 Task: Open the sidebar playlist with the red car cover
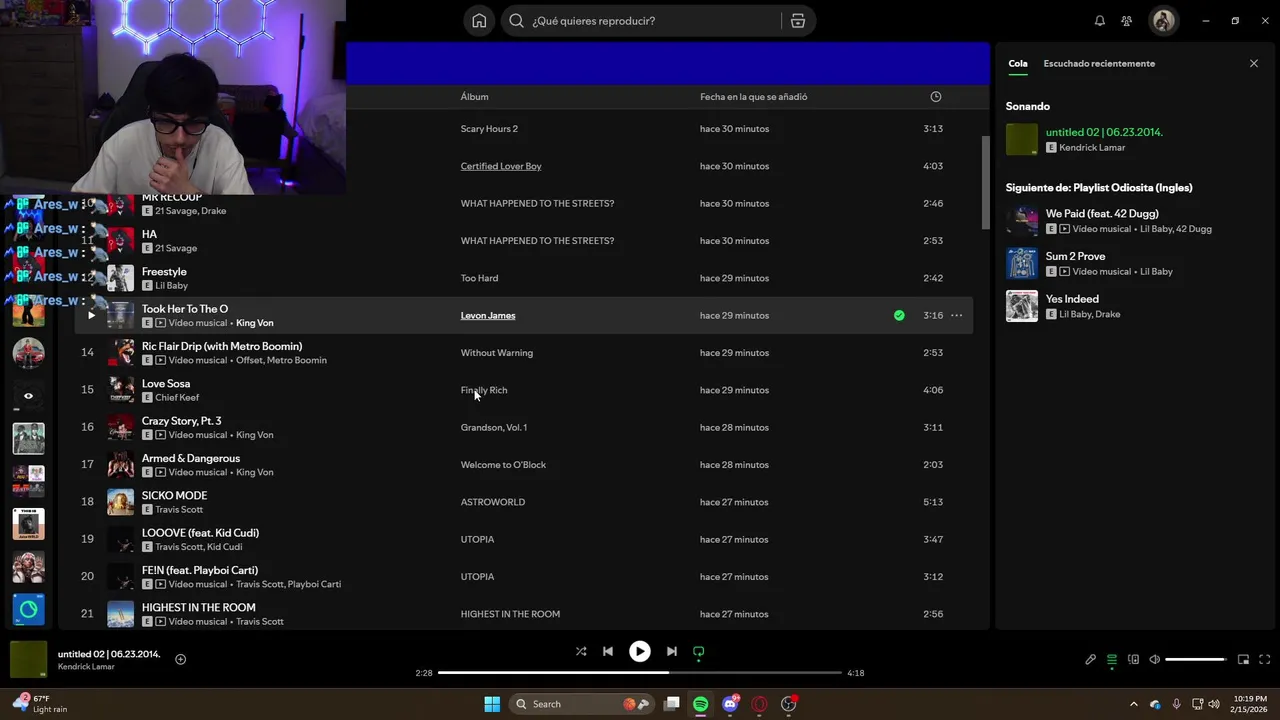28,353
